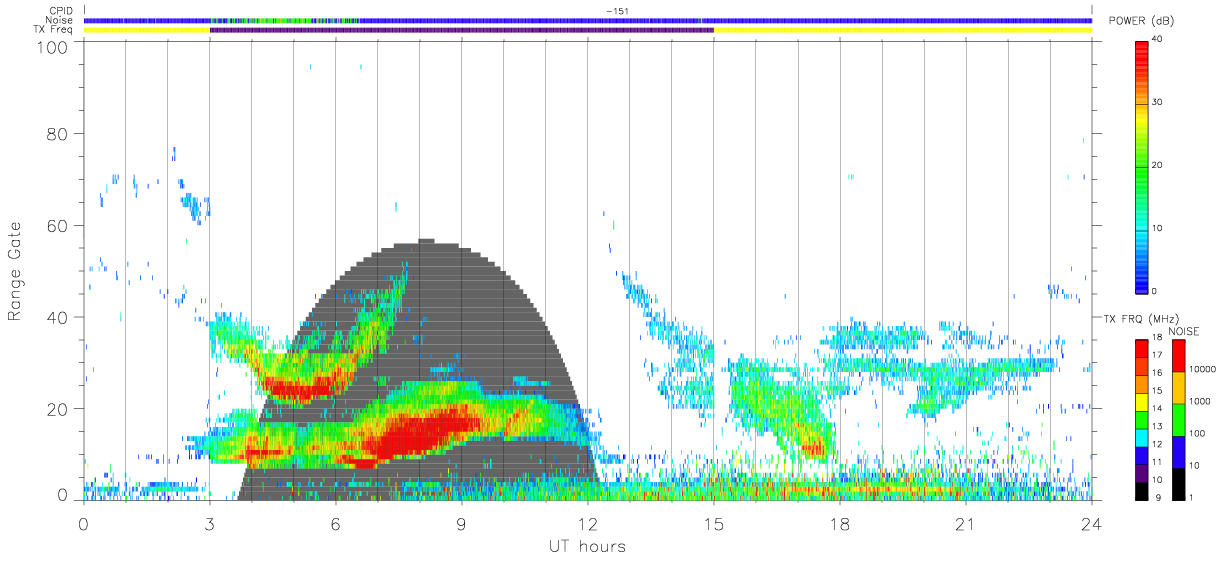Click the 10000 NOISE scale label
The height and width of the screenshot is (567, 1228).
1203,369
